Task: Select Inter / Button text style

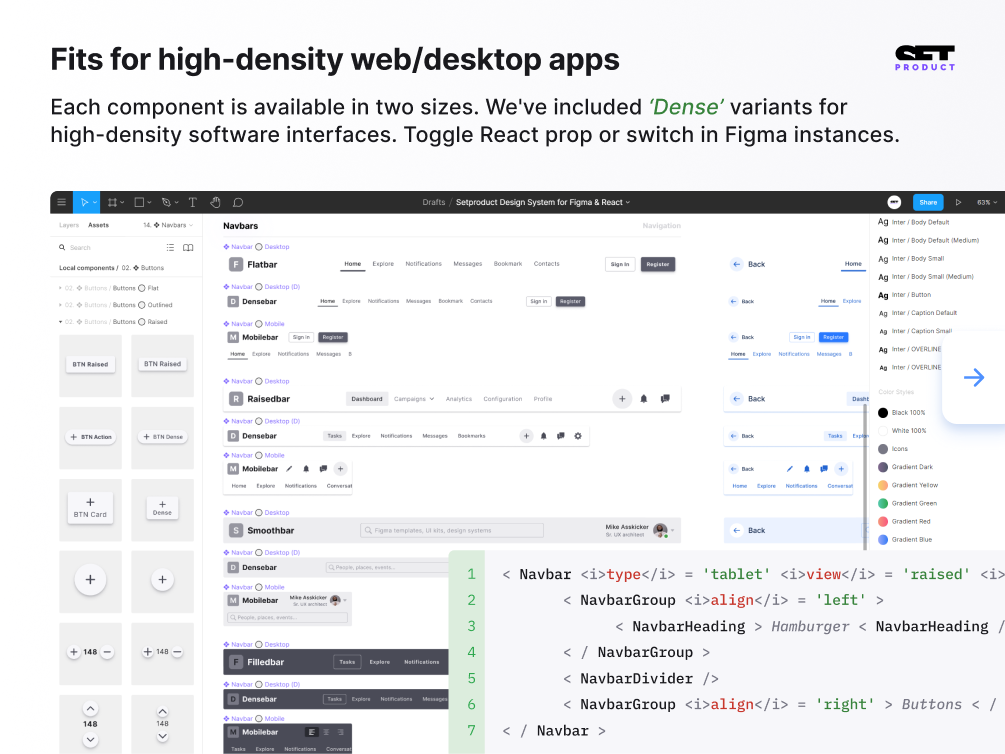Action: [x=905, y=295]
